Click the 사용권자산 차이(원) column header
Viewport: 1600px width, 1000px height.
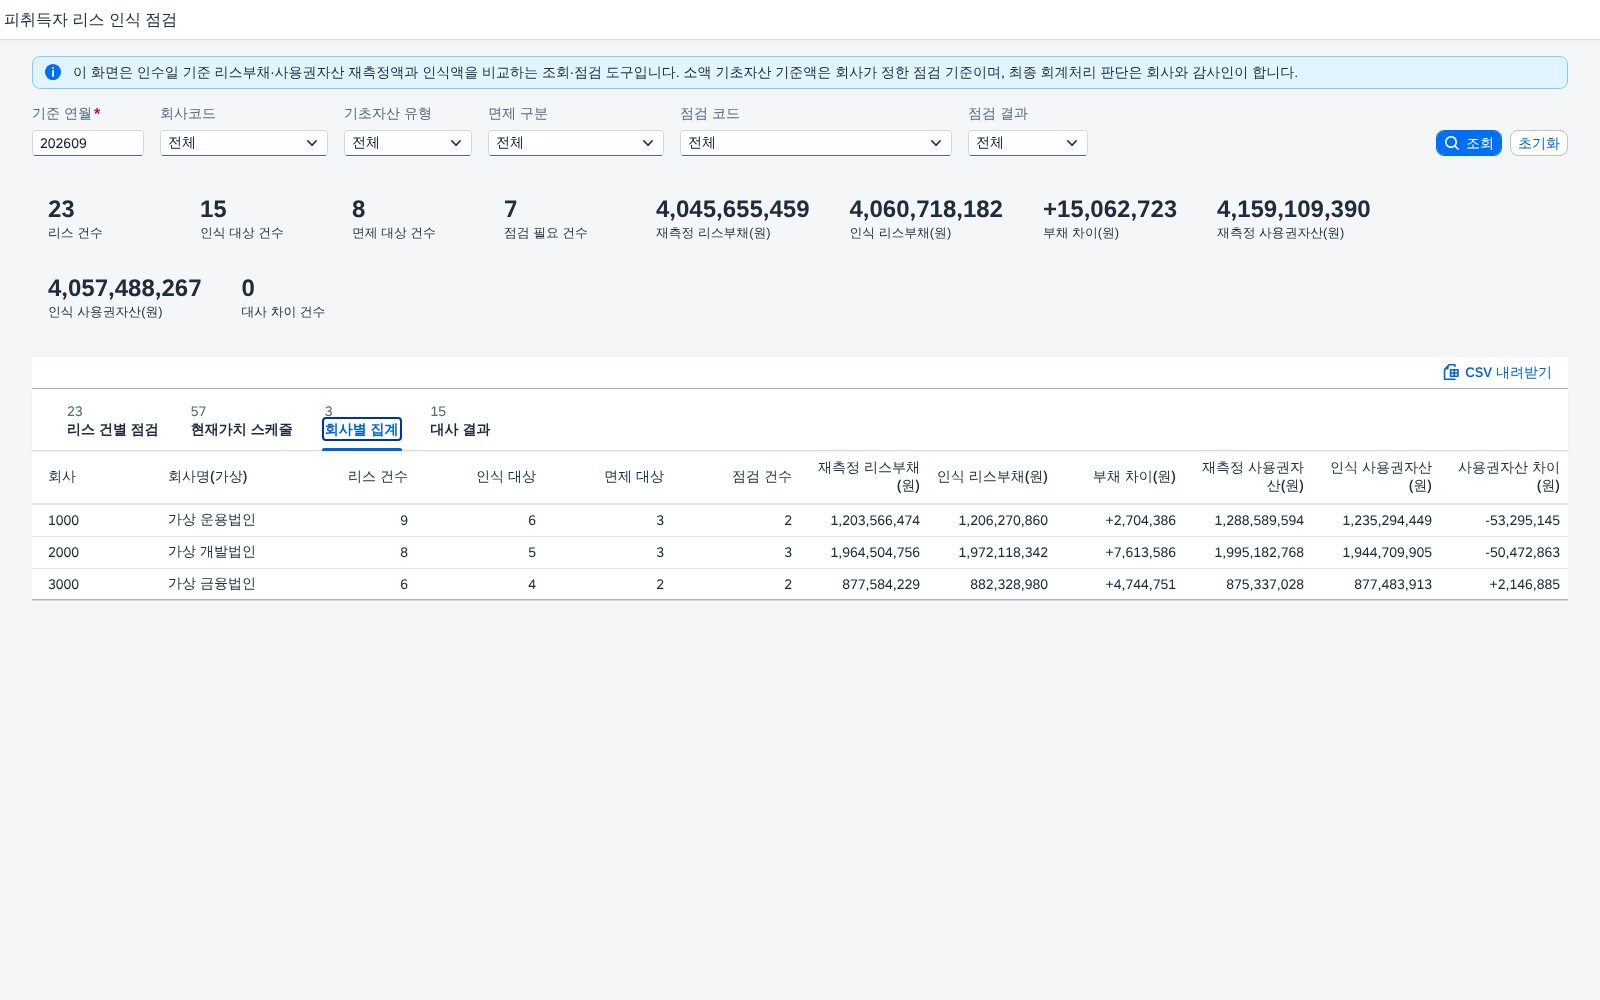(x=1508, y=477)
